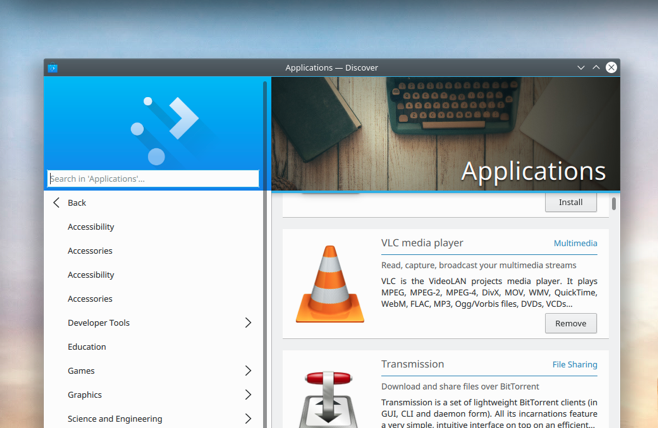The image size is (658, 428).
Task: Open the window menu icon in title bar
Action: [x=53, y=68]
